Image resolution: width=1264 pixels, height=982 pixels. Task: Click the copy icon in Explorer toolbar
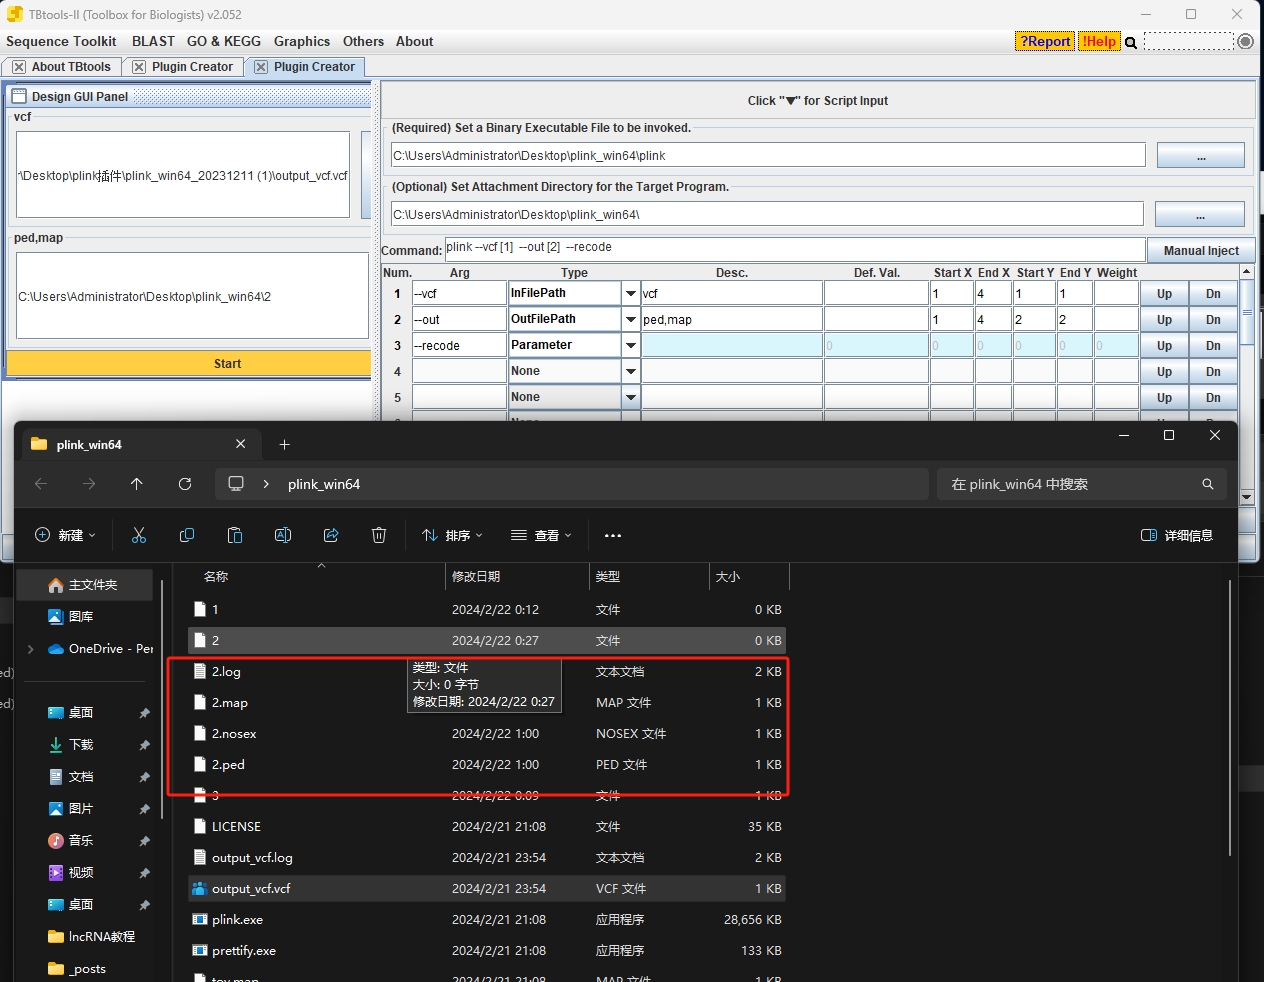187,536
